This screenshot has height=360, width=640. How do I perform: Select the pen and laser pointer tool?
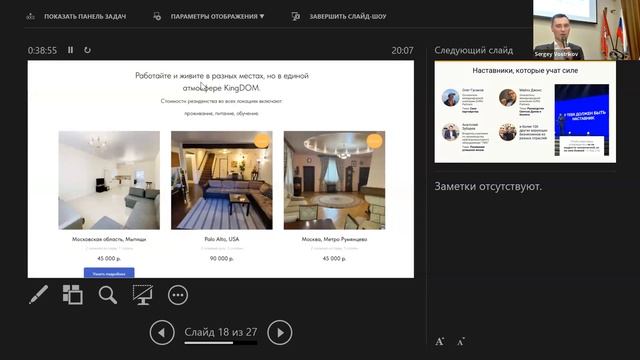[x=38, y=295]
